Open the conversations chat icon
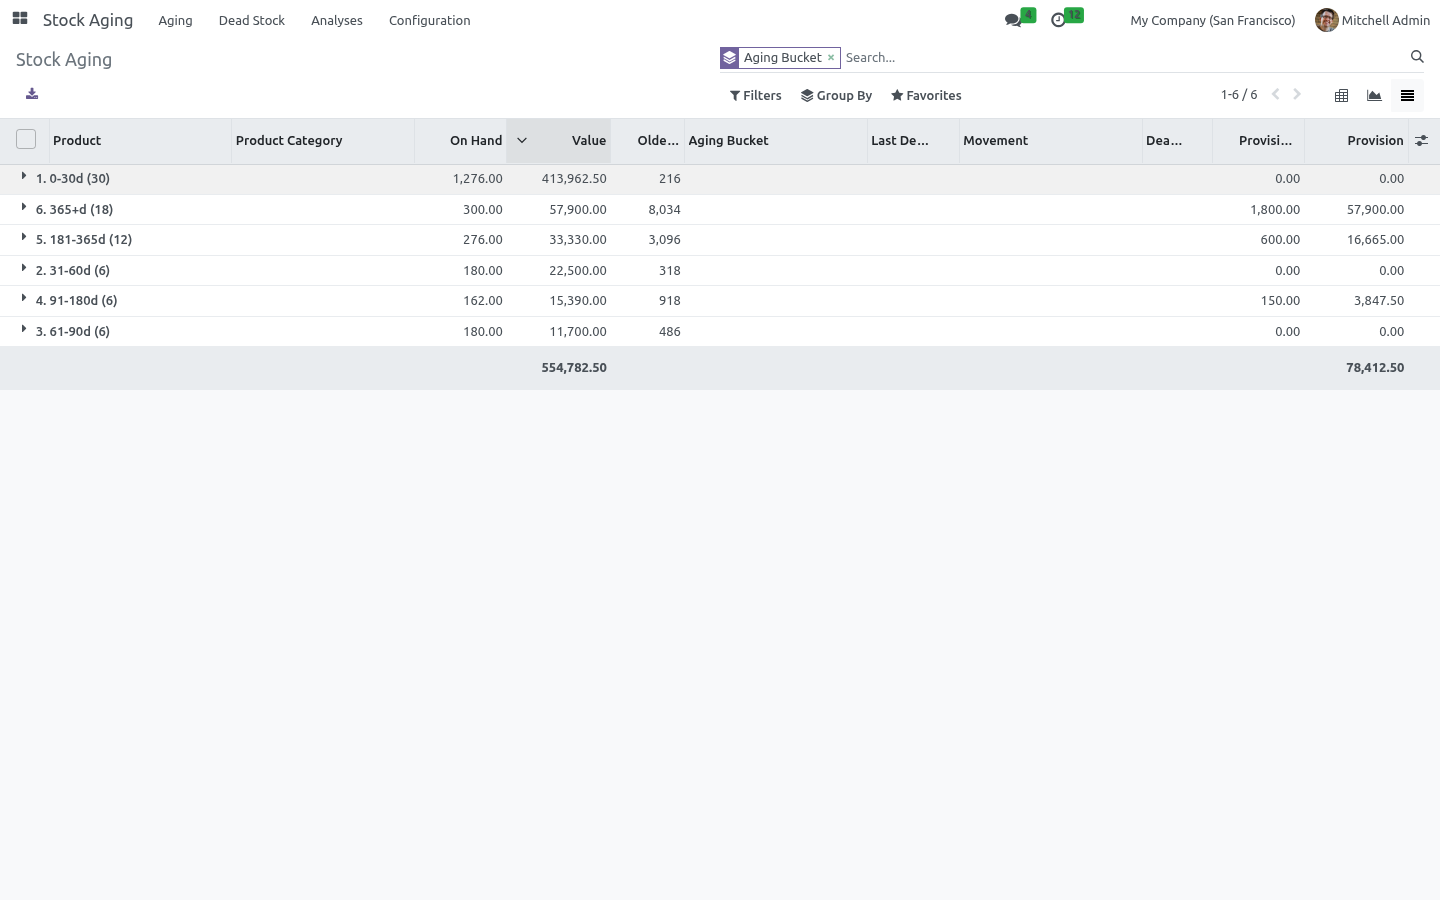 pos(1013,20)
